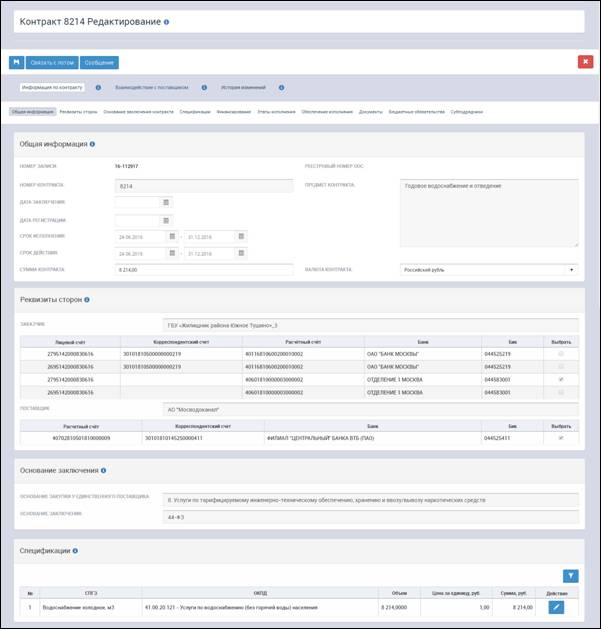
Task: Open the Валюта контракта dropdown
Action: pyautogui.click(x=489, y=270)
